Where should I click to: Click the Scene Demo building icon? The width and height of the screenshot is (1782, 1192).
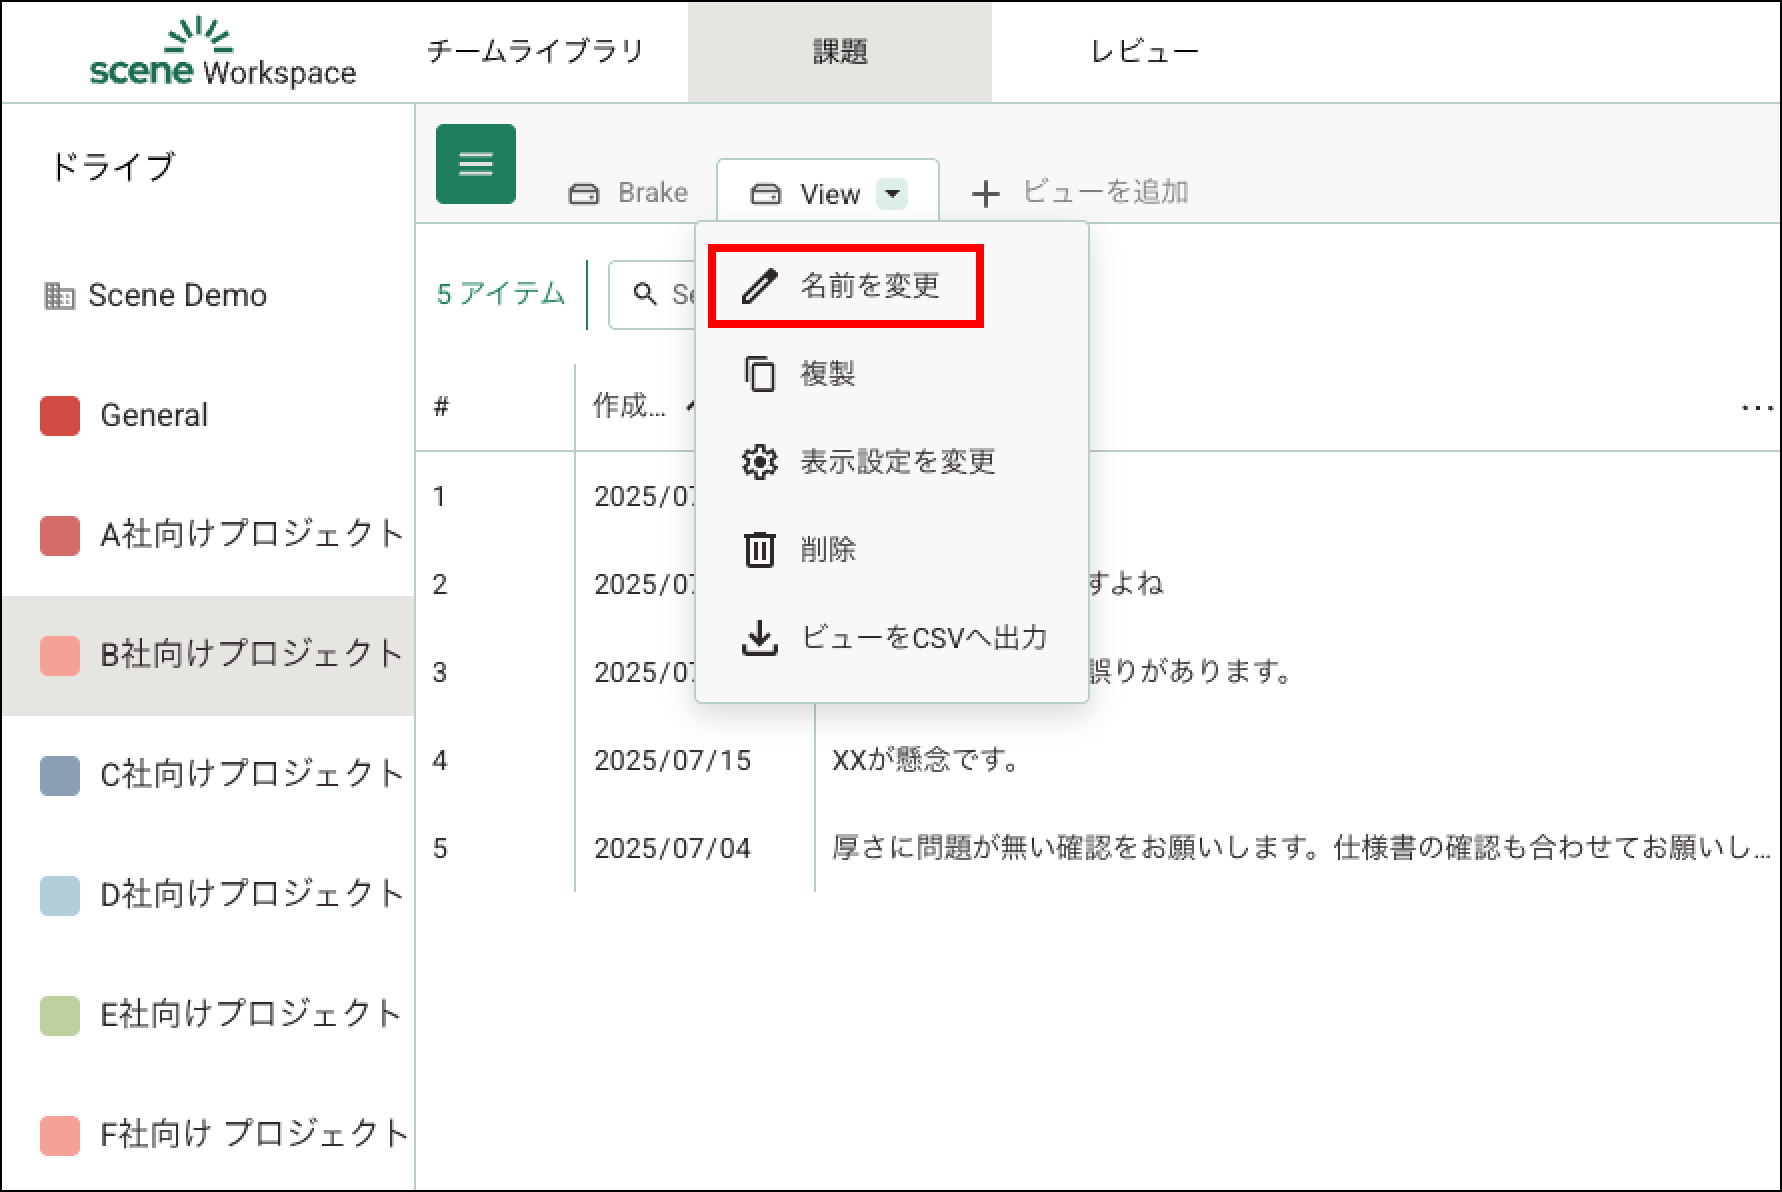pos(59,296)
